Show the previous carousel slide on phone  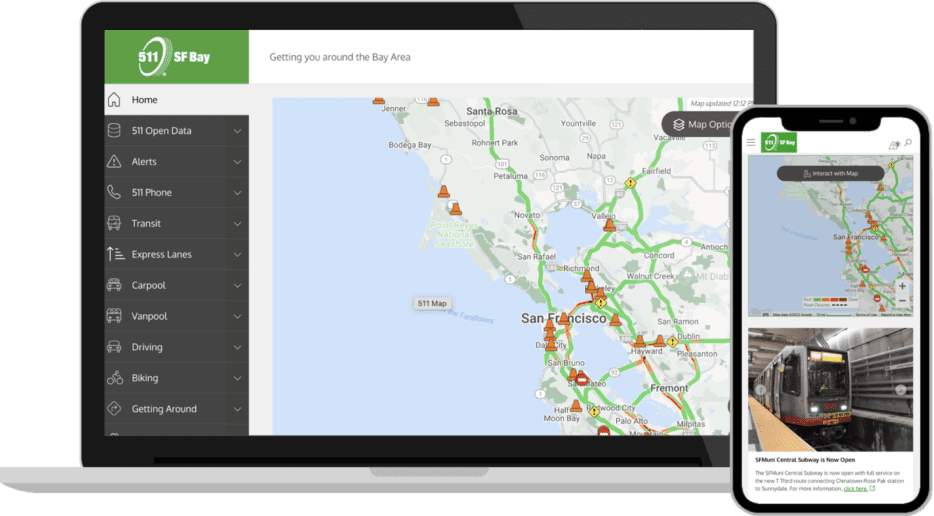761,390
